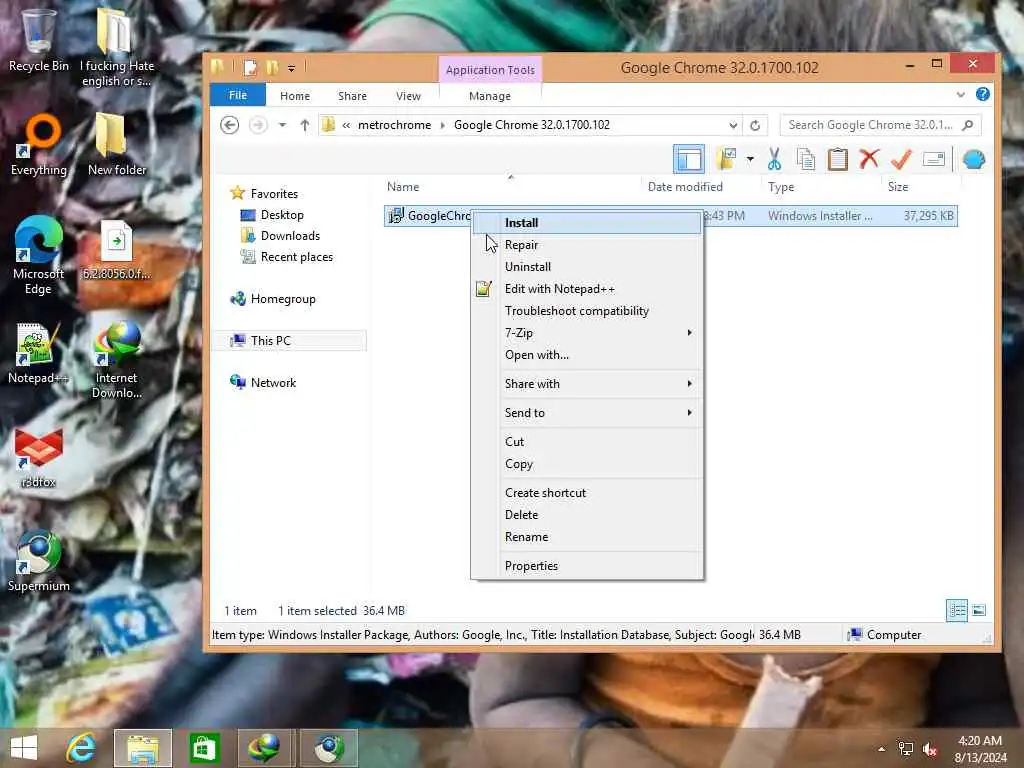Expand the 7-Zip submenu
This screenshot has height=768, width=1024.
tap(587, 333)
